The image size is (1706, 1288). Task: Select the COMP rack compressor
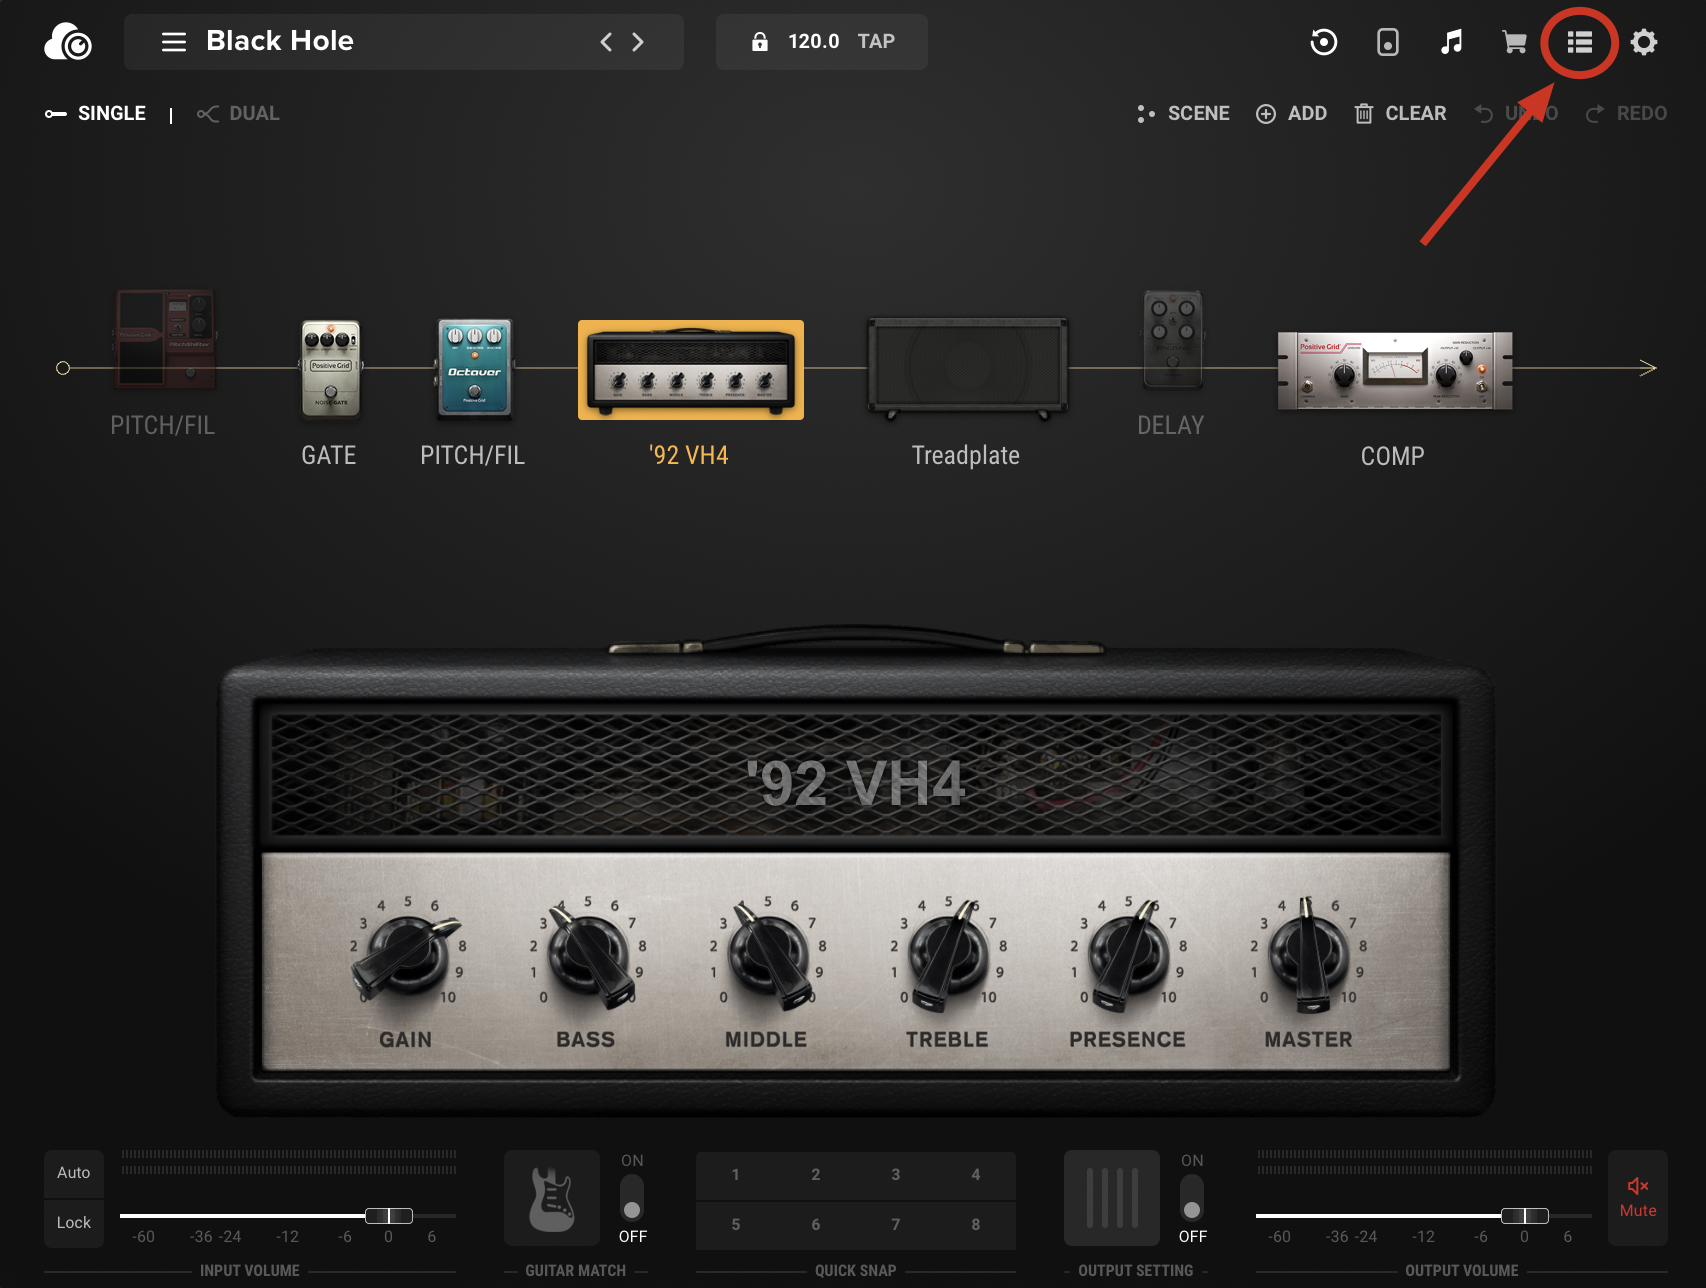[x=1395, y=371]
